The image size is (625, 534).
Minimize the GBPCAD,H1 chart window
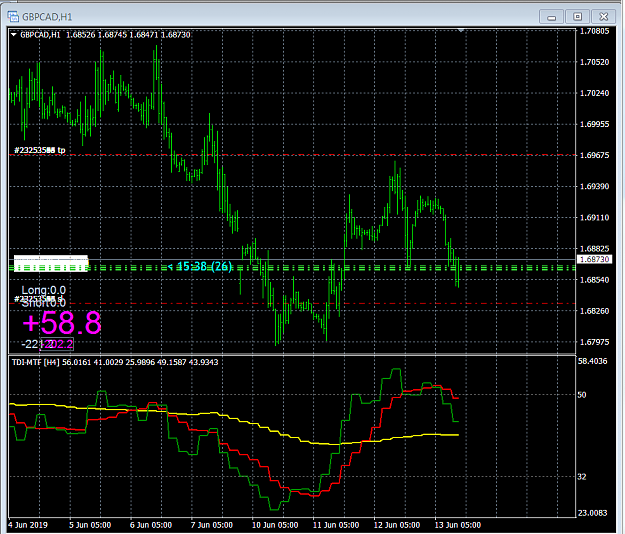(552, 17)
